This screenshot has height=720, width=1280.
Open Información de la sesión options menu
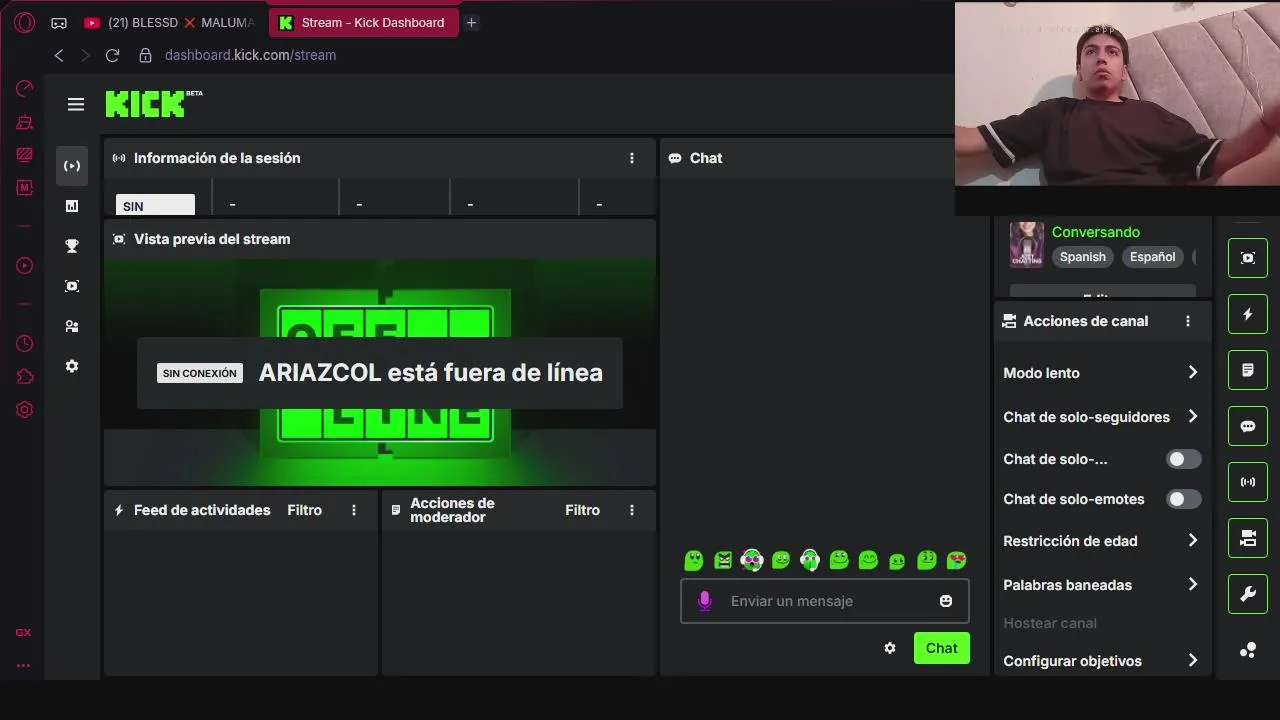point(632,158)
